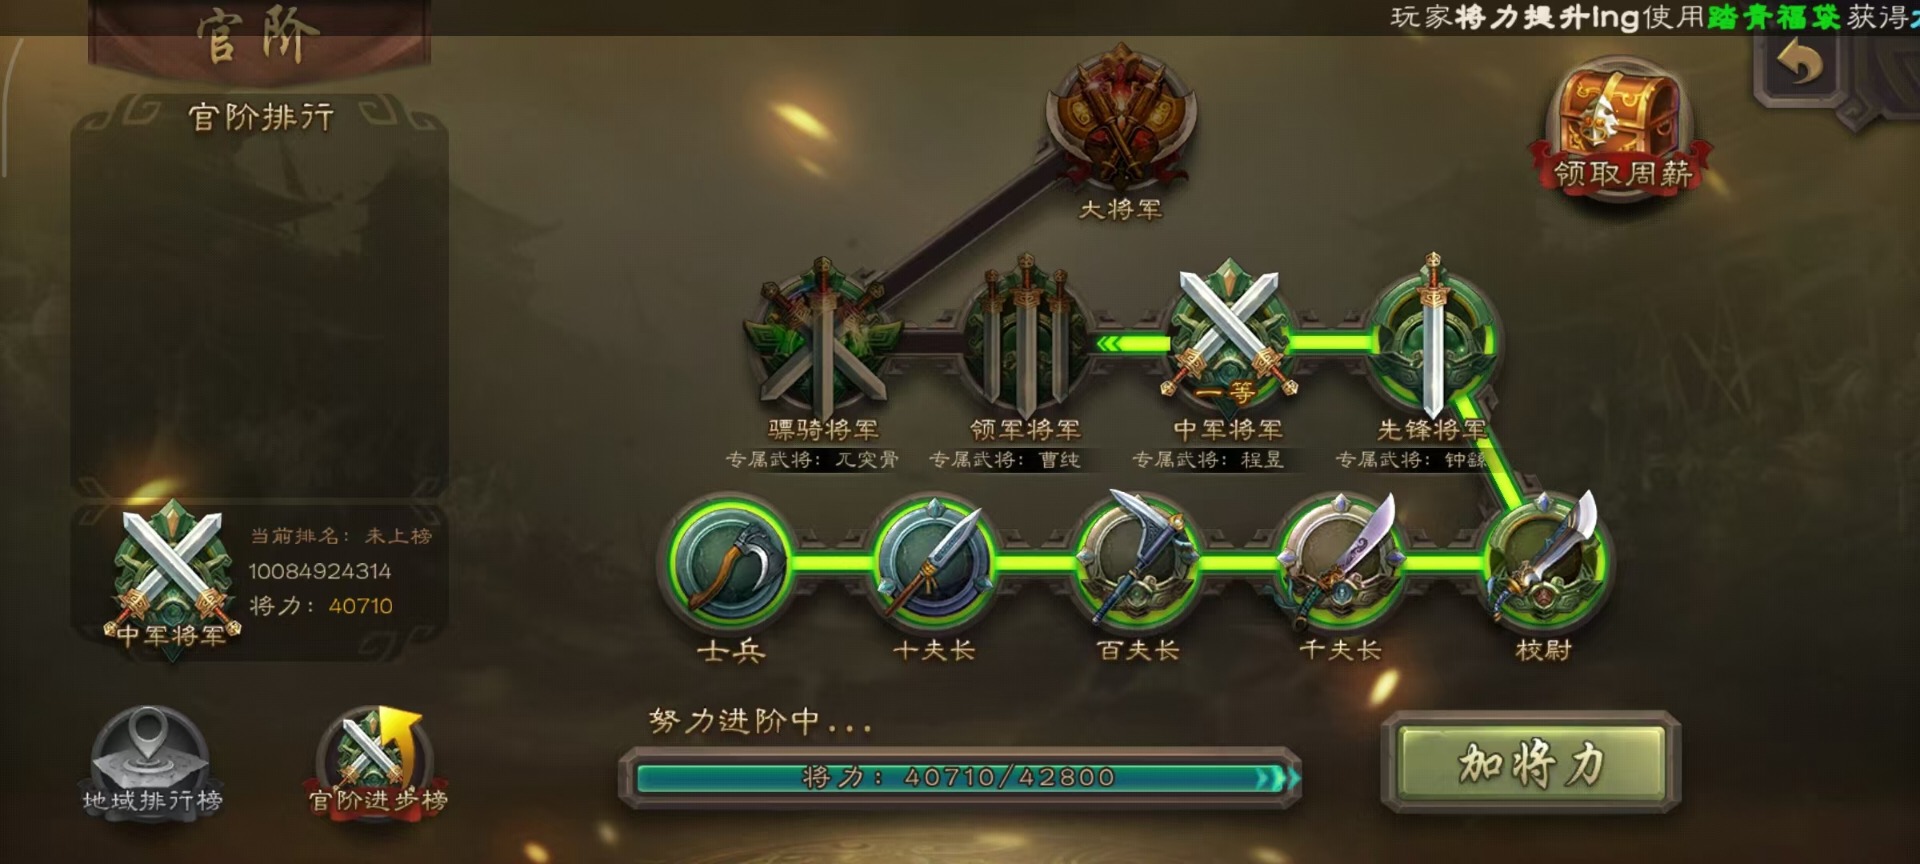Open the 官阶排行 panel header
The width and height of the screenshot is (1920, 864).
point(261,117)
